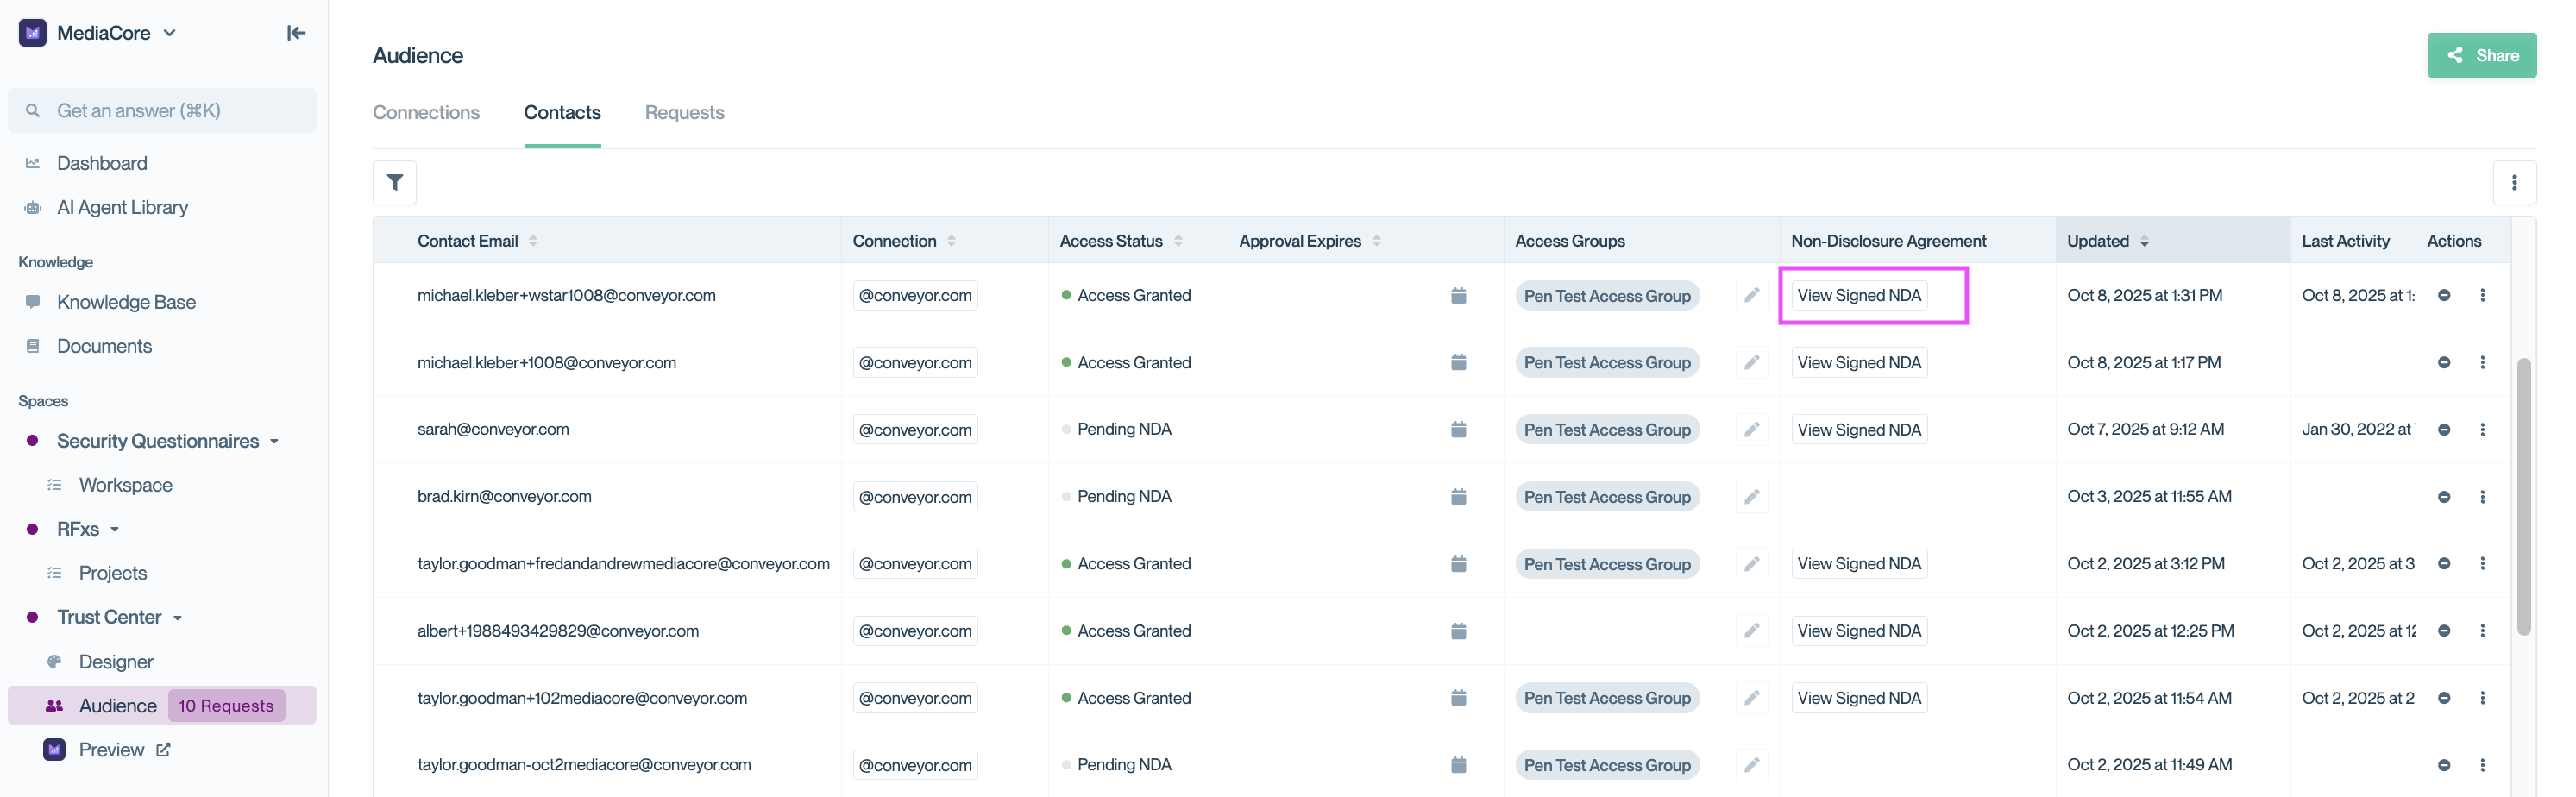The image size is (2576, 797).
Task: Click the Share button
Action: coord(2481,55)
